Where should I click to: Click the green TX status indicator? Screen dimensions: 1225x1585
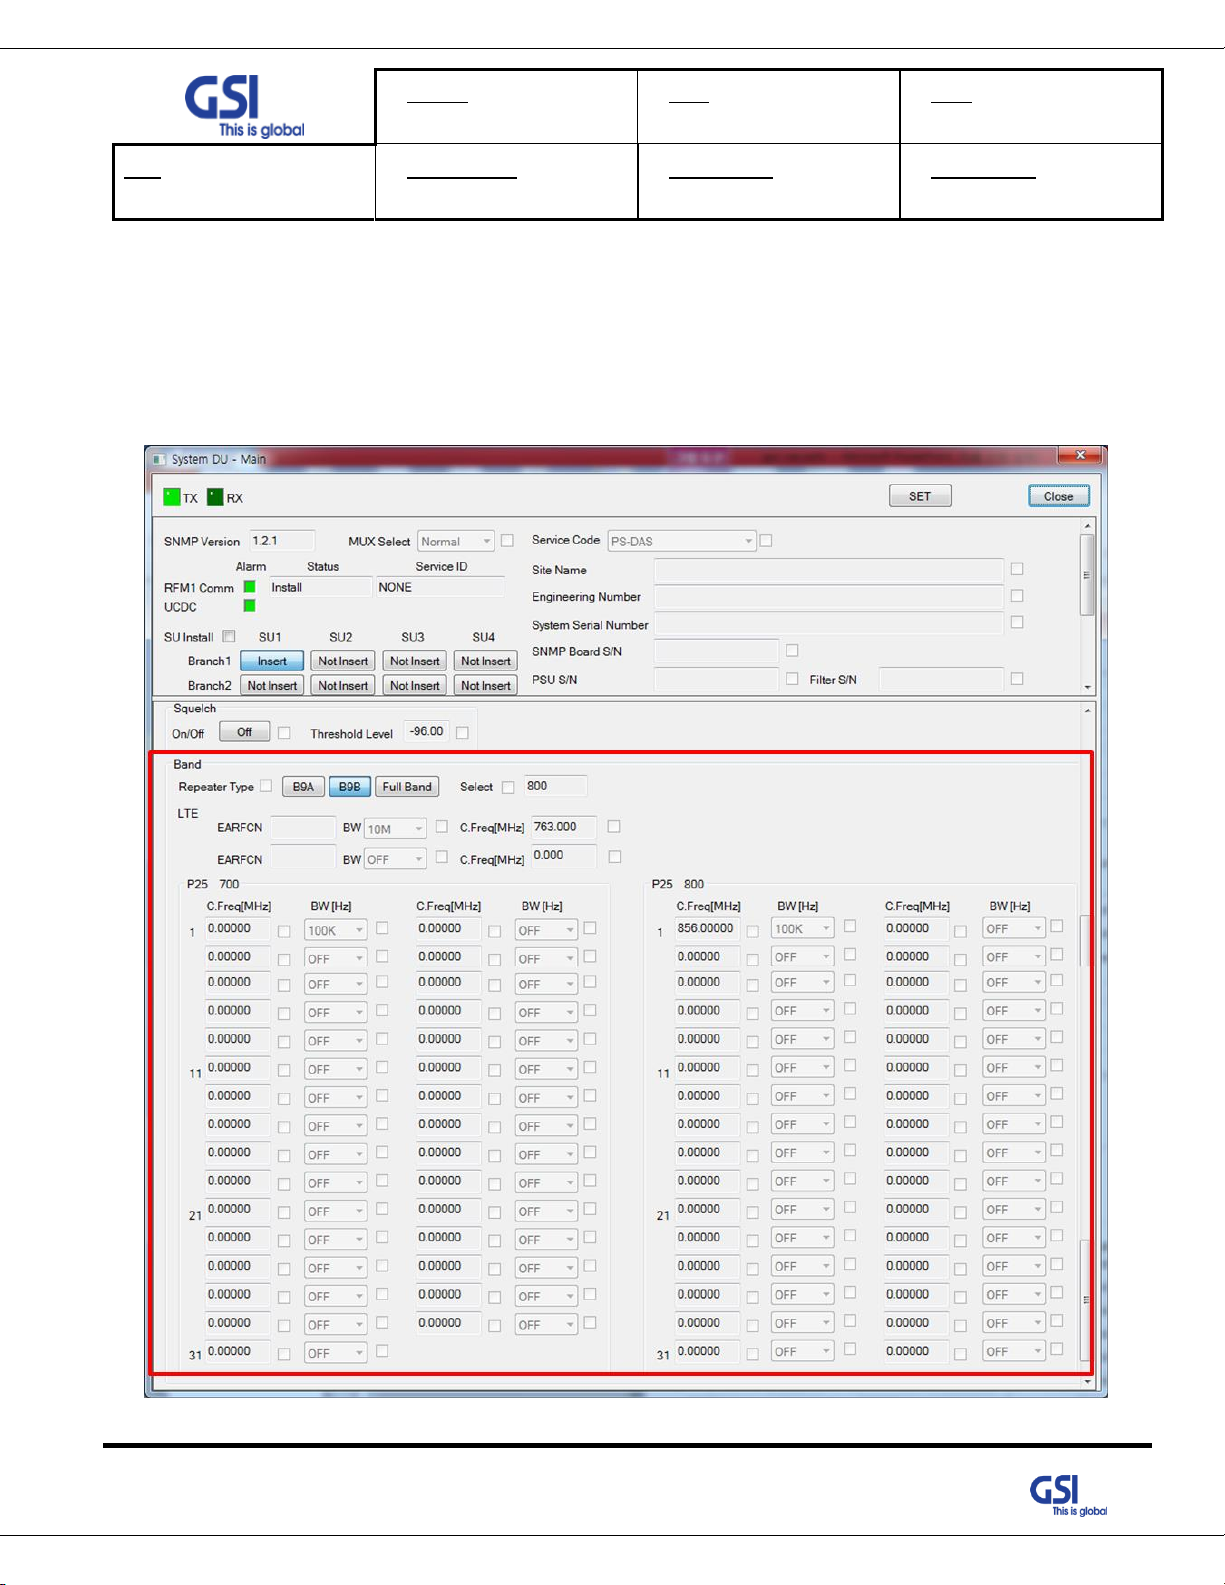tap(171, 497)
